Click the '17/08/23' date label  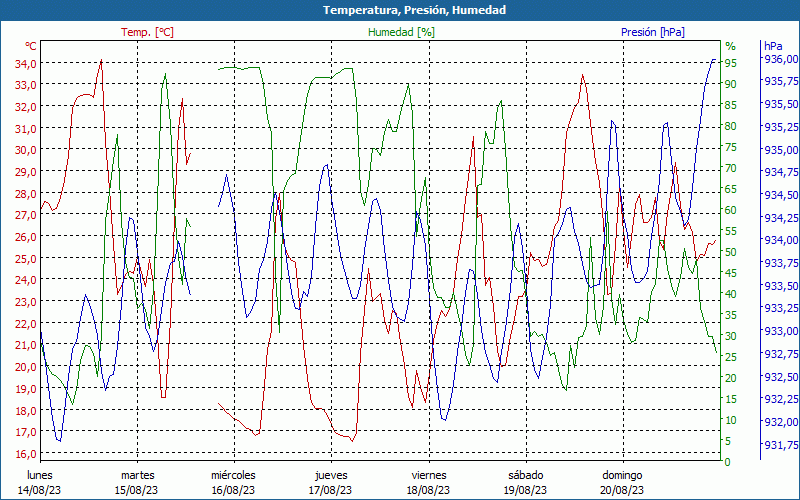coord(331,490)
